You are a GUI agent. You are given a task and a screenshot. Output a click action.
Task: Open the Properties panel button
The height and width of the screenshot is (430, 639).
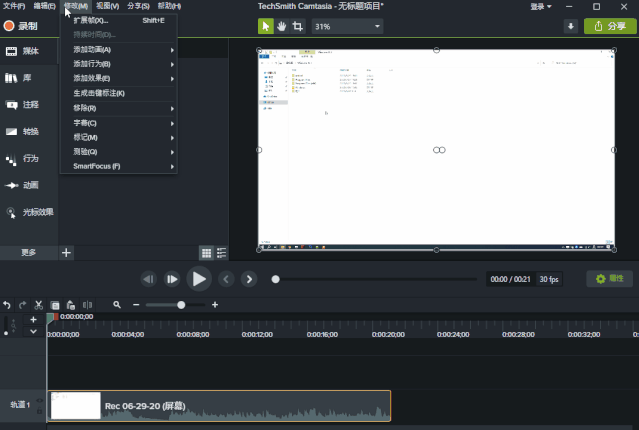click(x=610, y=279)
